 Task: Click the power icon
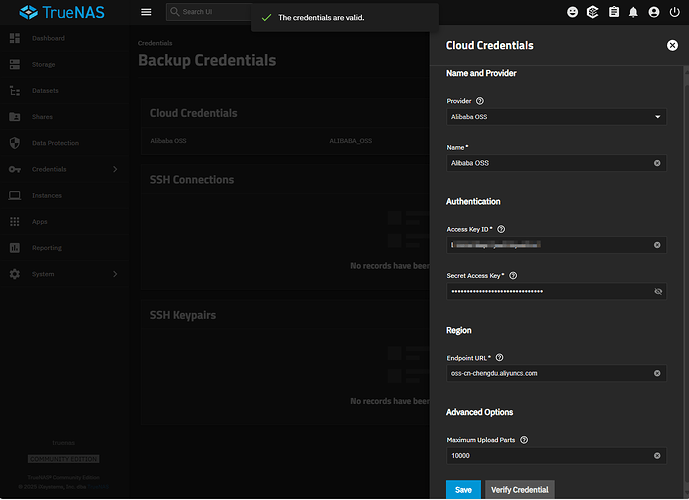click(x=674, y=12)
